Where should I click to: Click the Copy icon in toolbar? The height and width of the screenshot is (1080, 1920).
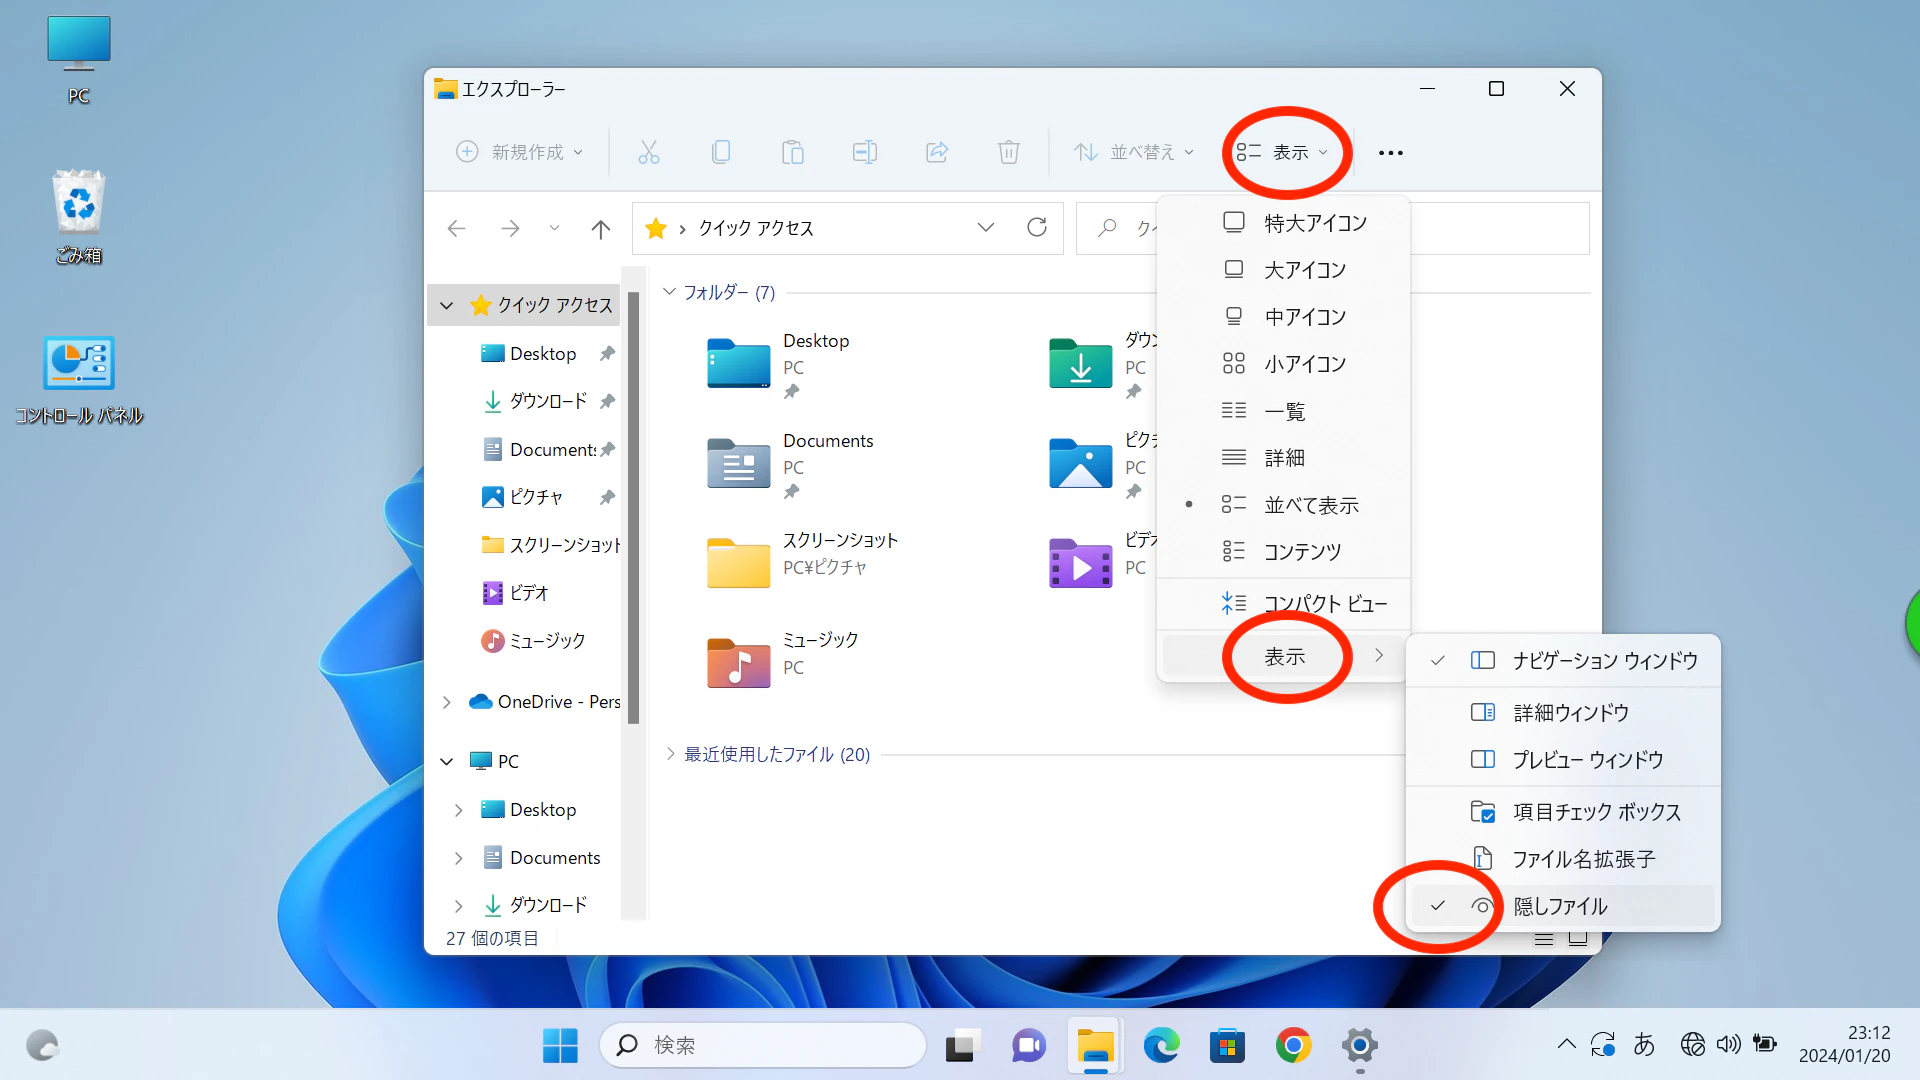point(721,152)
